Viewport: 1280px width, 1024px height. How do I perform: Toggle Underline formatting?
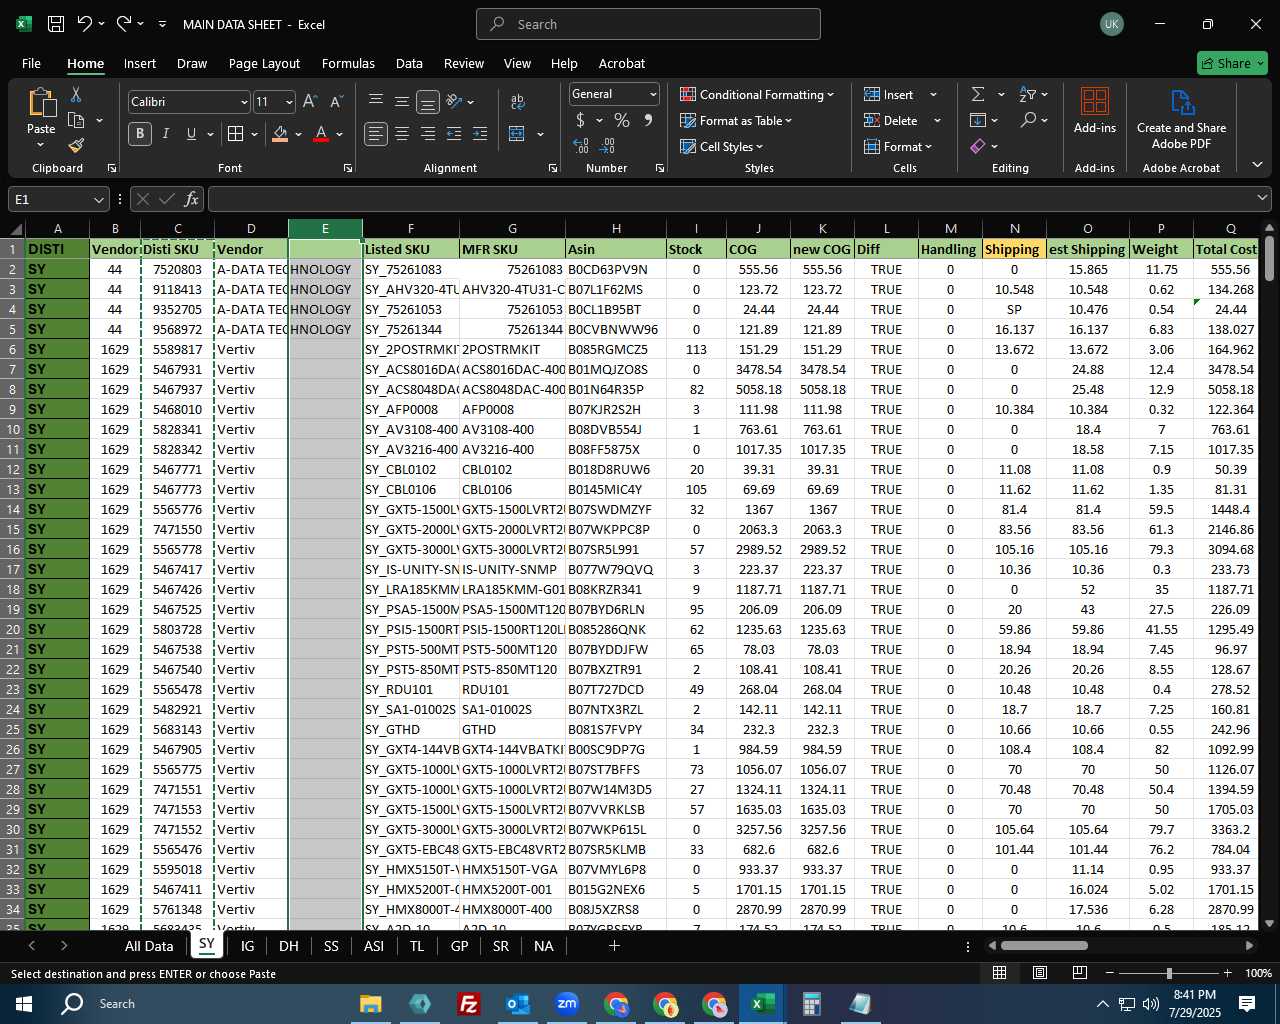pyautogui.click(x=191, y=134)
